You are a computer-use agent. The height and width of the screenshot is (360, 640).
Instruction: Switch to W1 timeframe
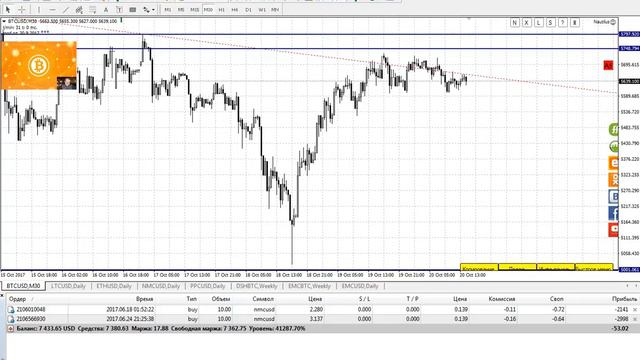point(262,9)
